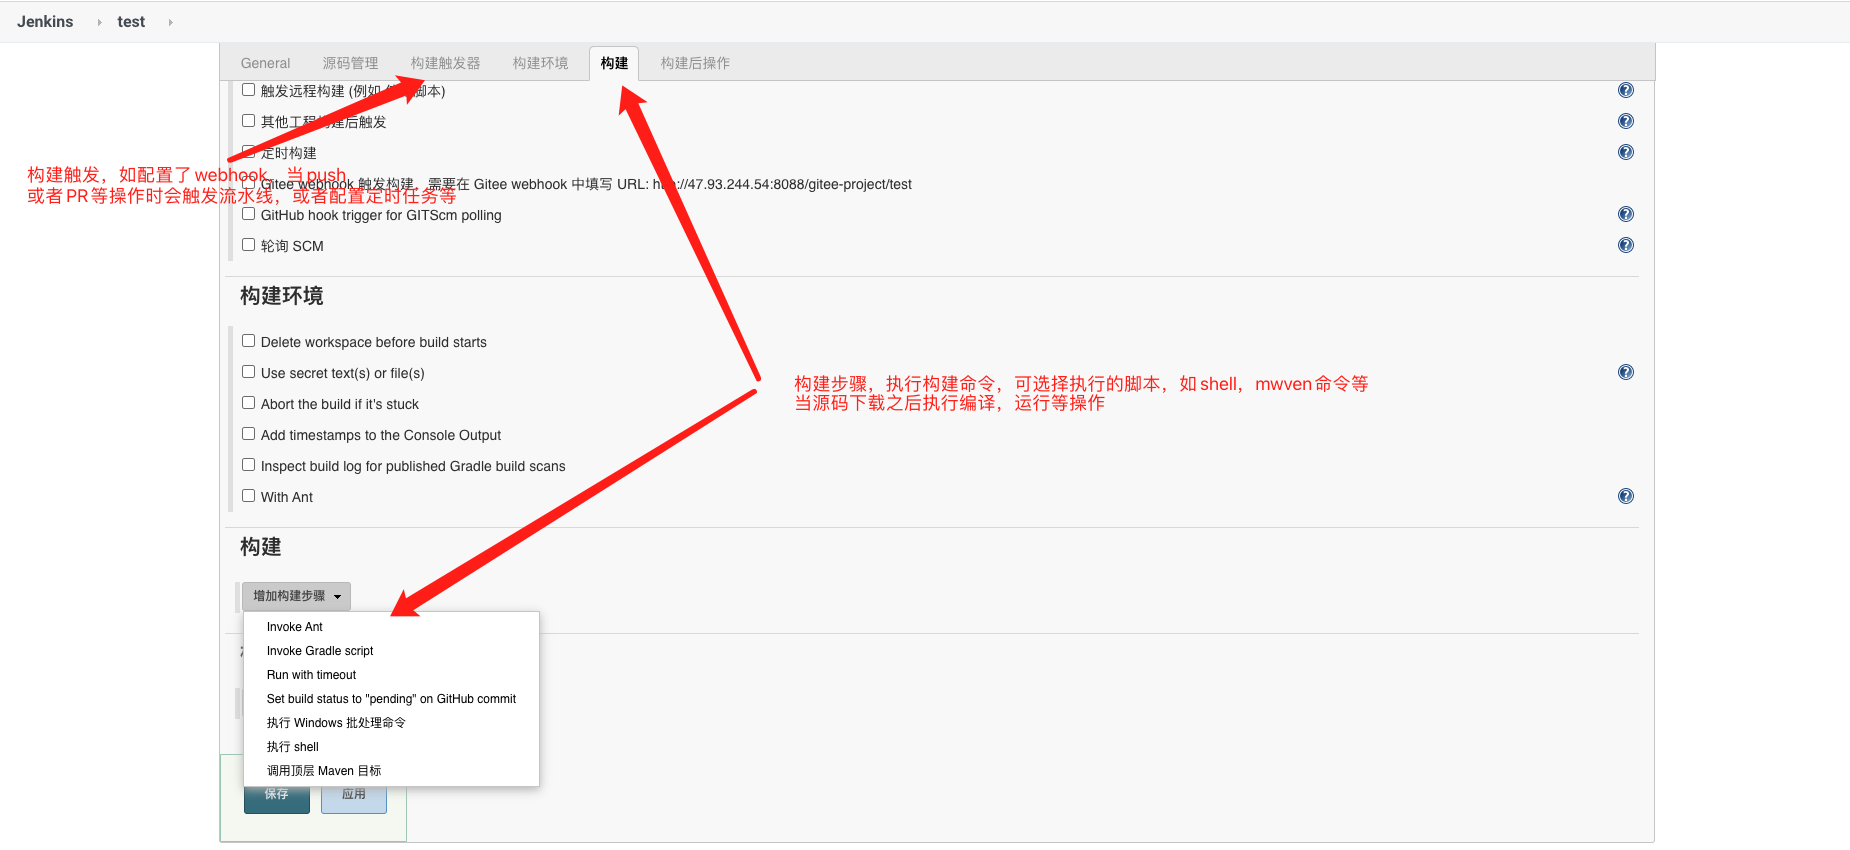Open the 构建后操作 tab
Viewport: 1850px width, 850px height.
pyautogui.click(x=694, y=63)
